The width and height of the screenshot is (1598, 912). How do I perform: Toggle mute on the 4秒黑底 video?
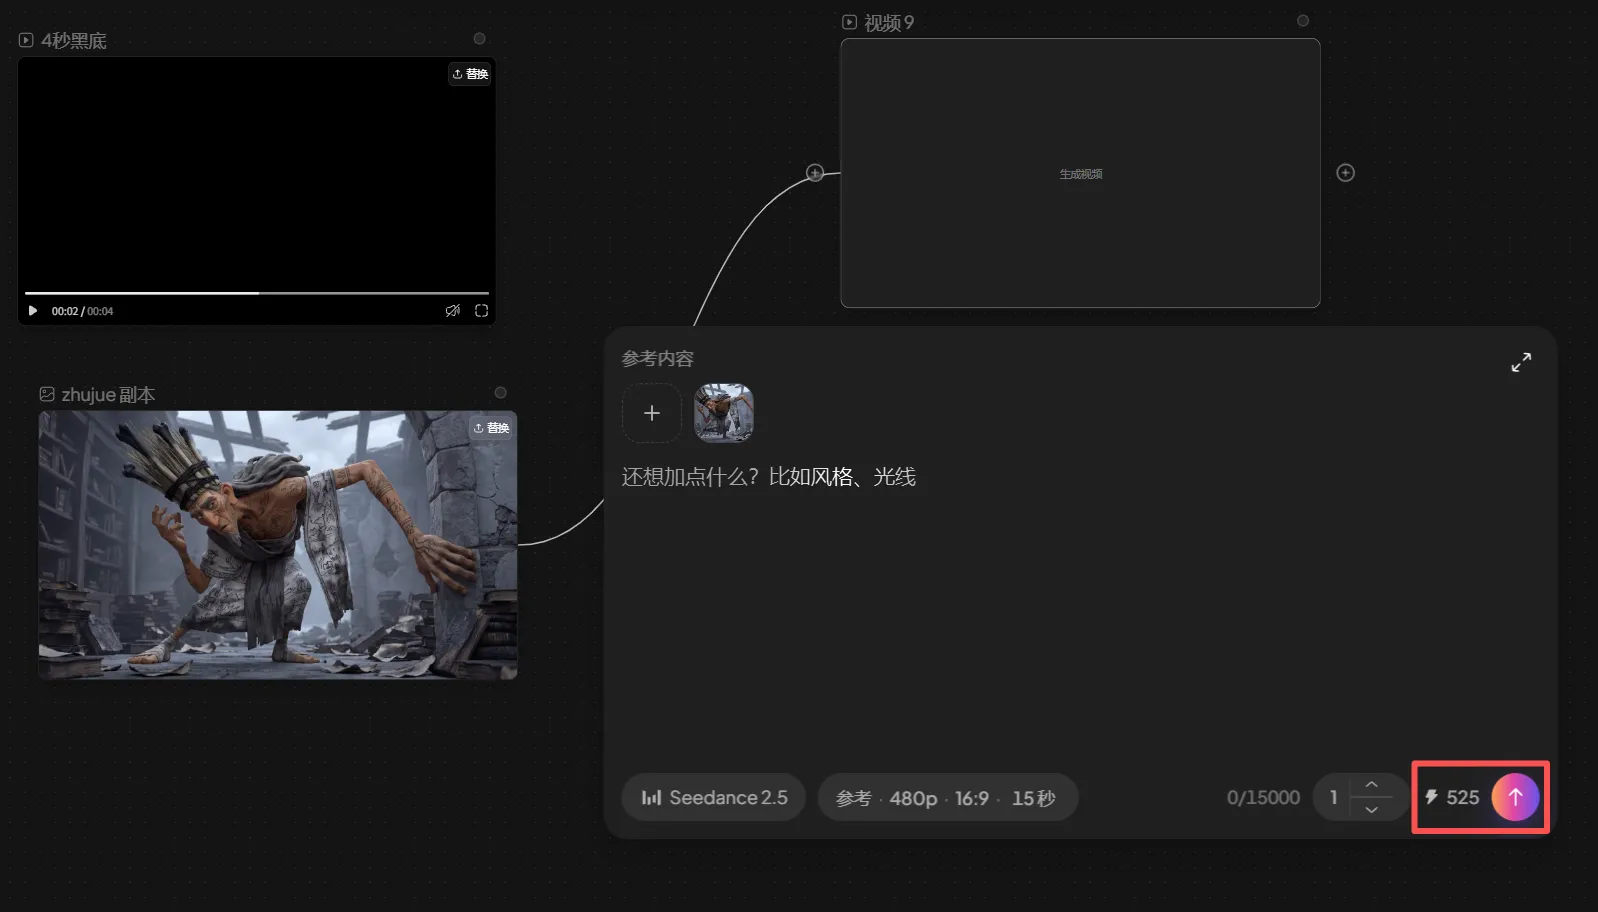[x=453, y=311]
